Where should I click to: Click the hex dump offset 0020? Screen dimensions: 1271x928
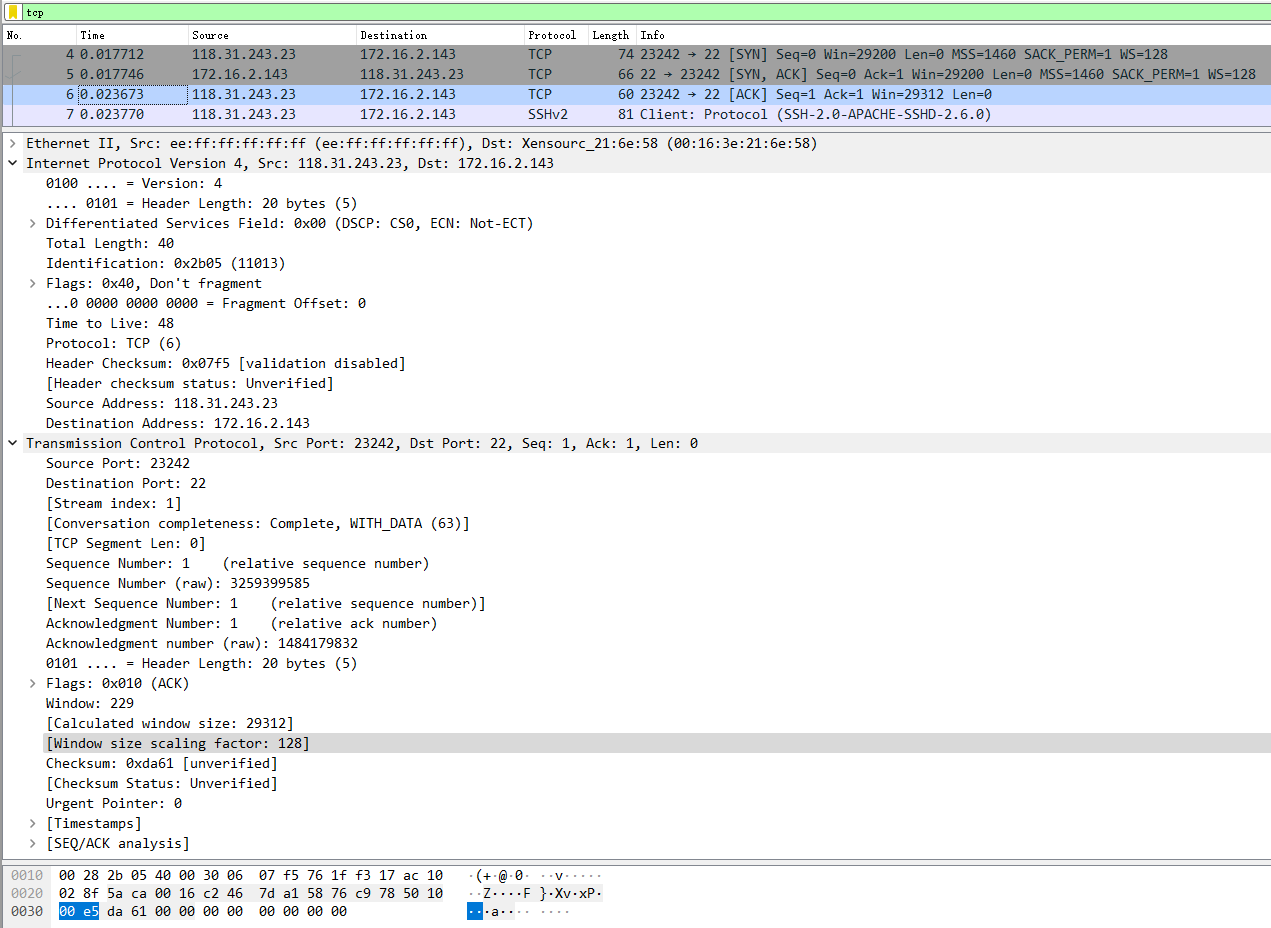click(26, 893)
